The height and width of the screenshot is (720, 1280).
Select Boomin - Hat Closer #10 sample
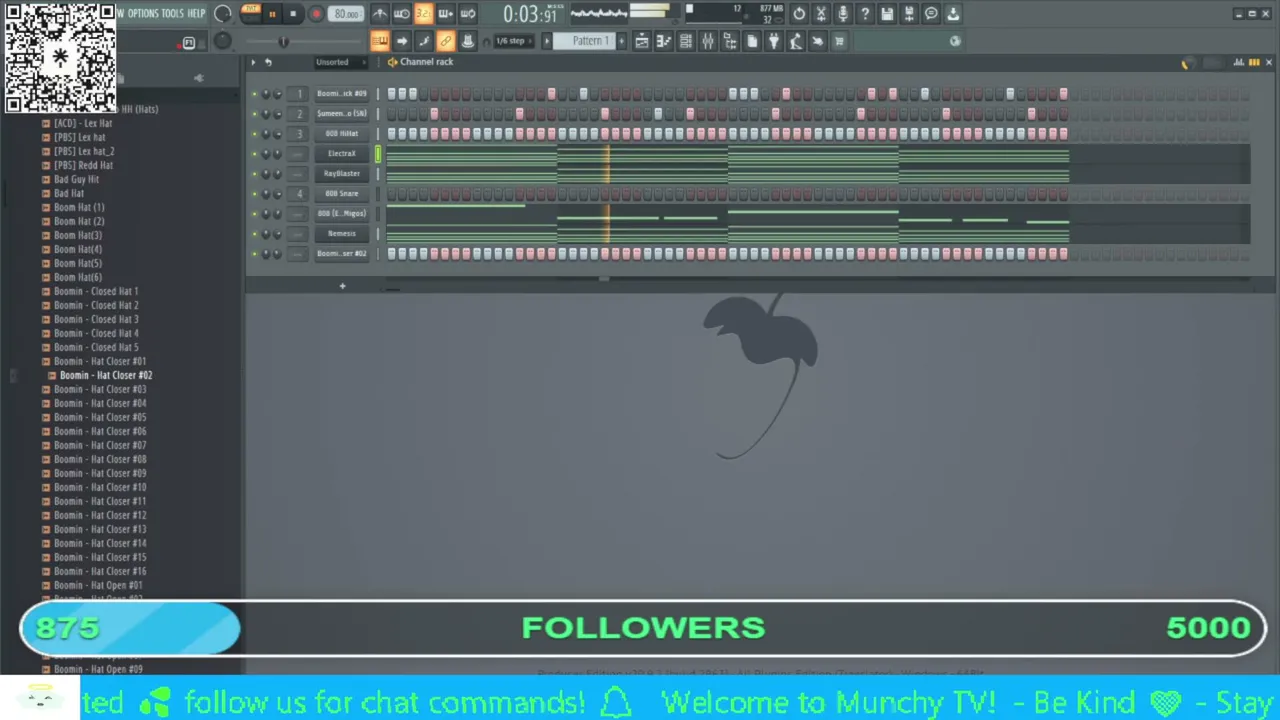(100, 487)
